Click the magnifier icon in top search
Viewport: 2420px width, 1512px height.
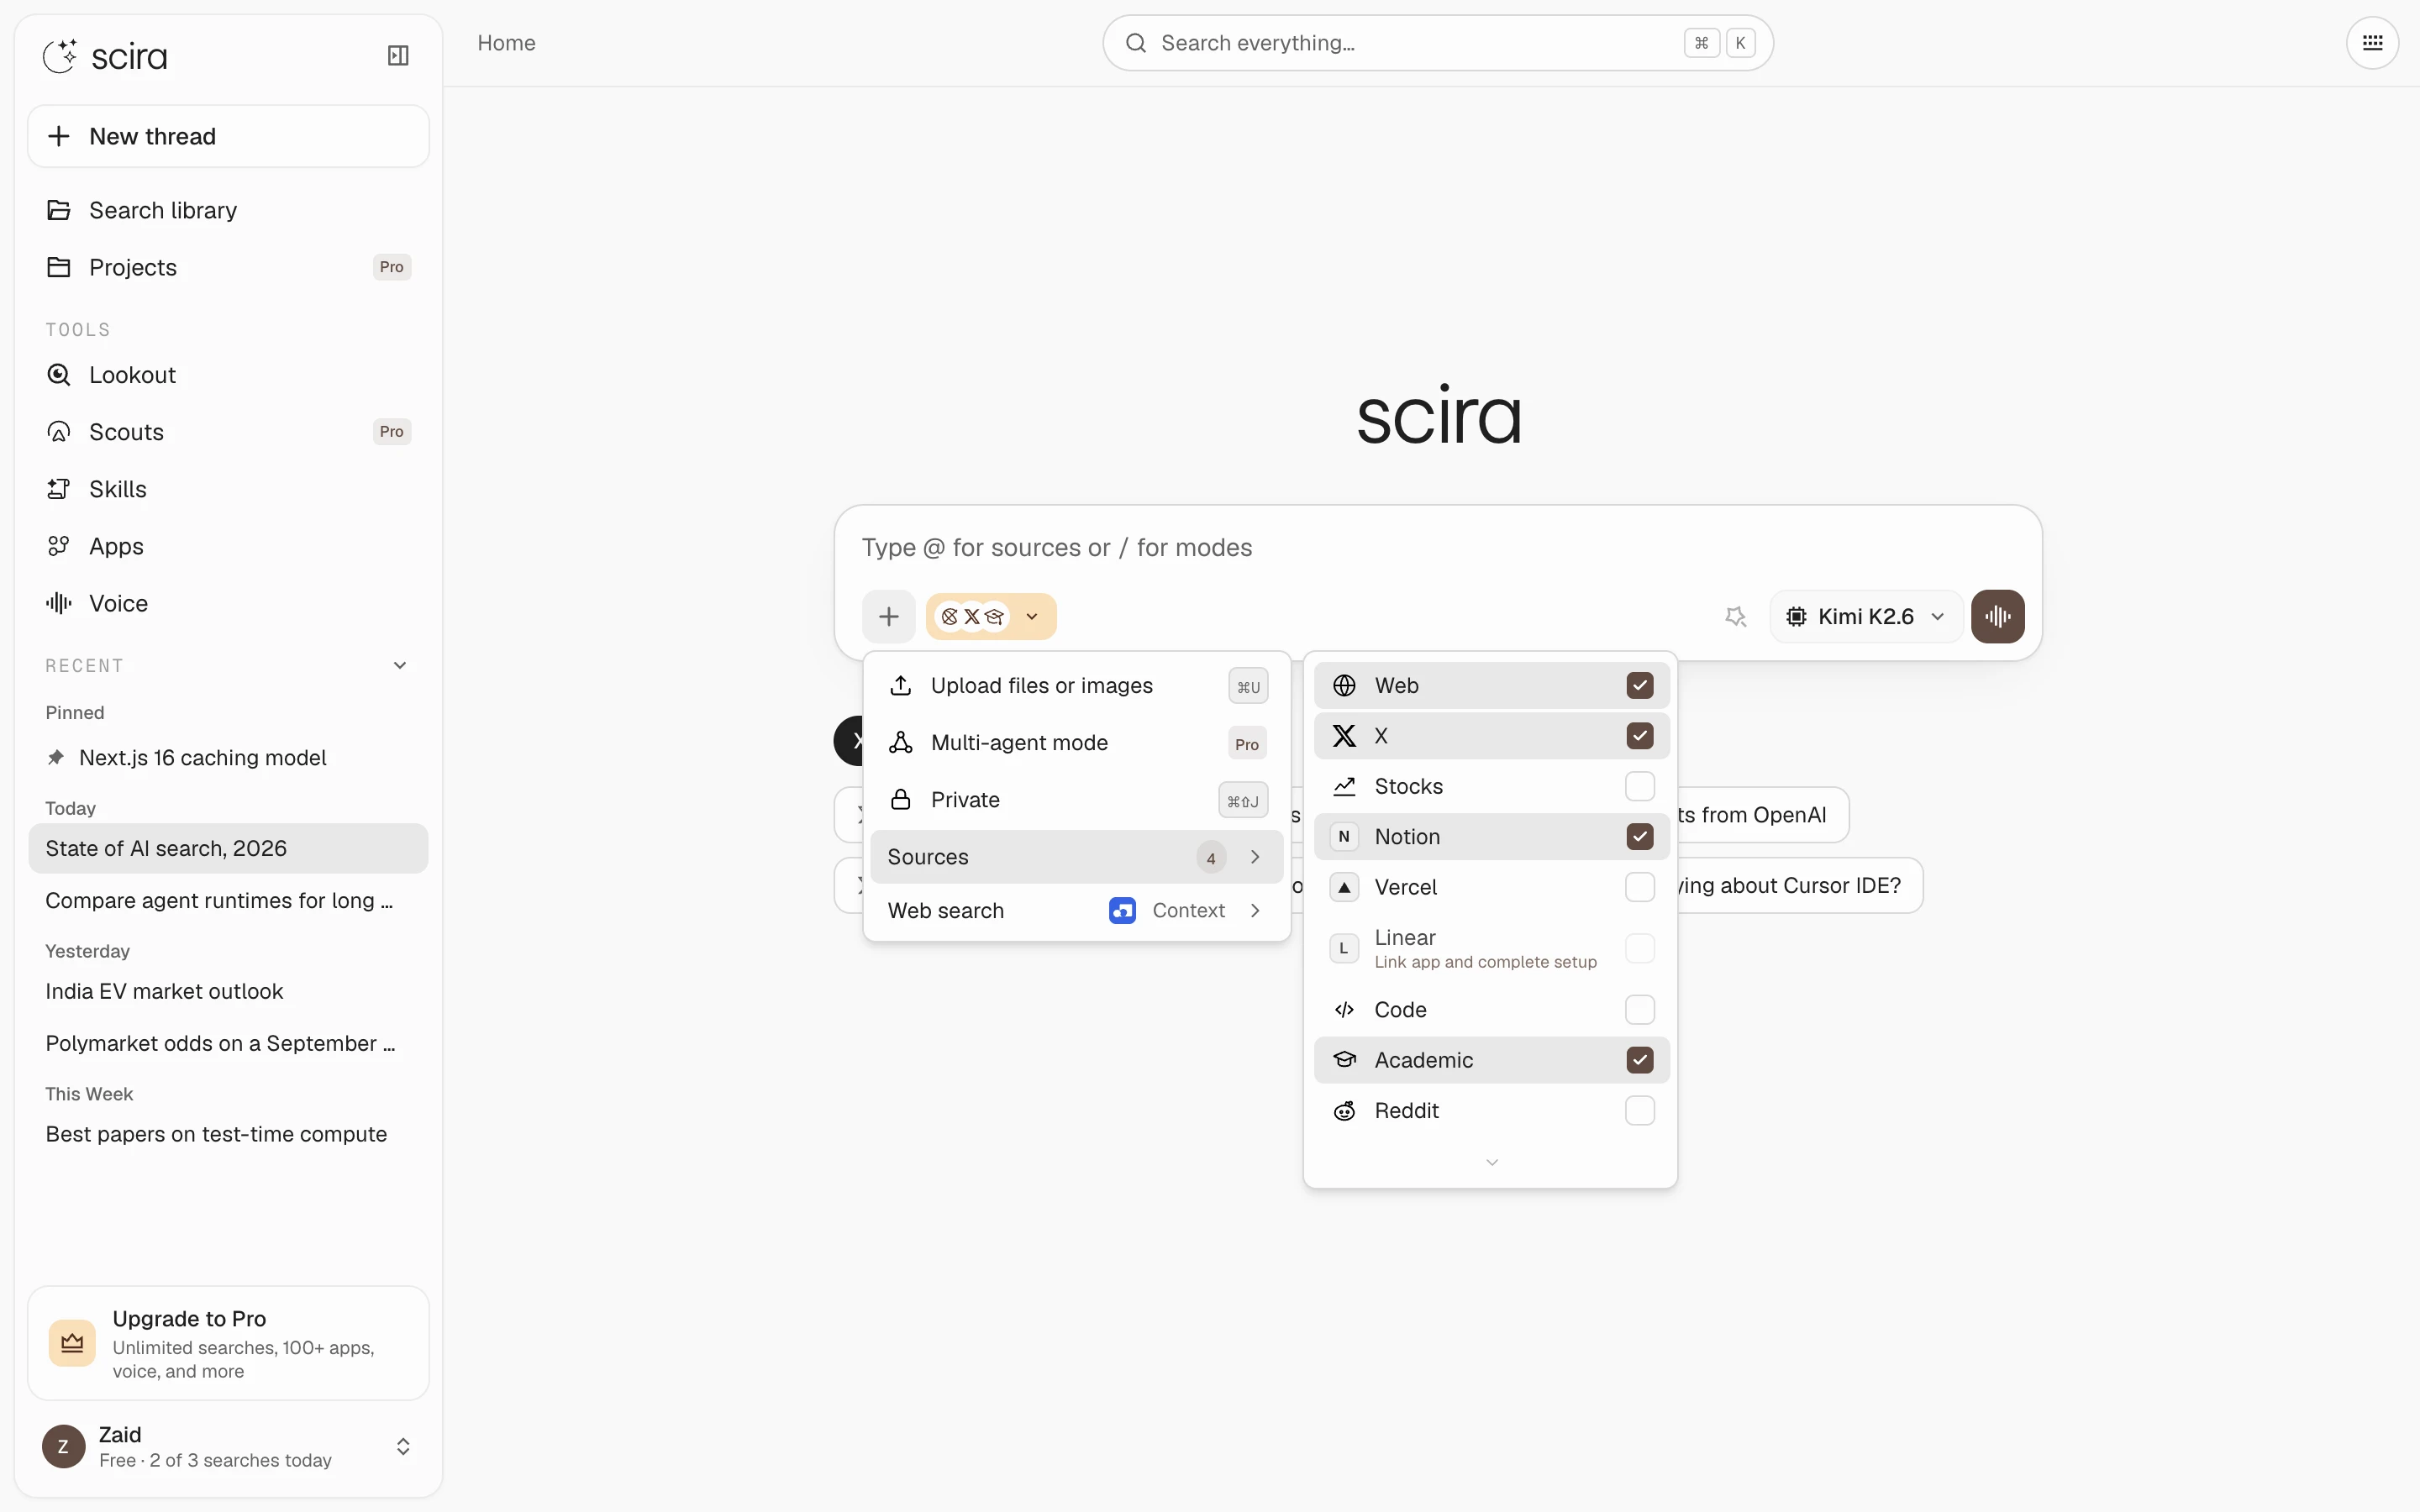(x=1136, y=43)
